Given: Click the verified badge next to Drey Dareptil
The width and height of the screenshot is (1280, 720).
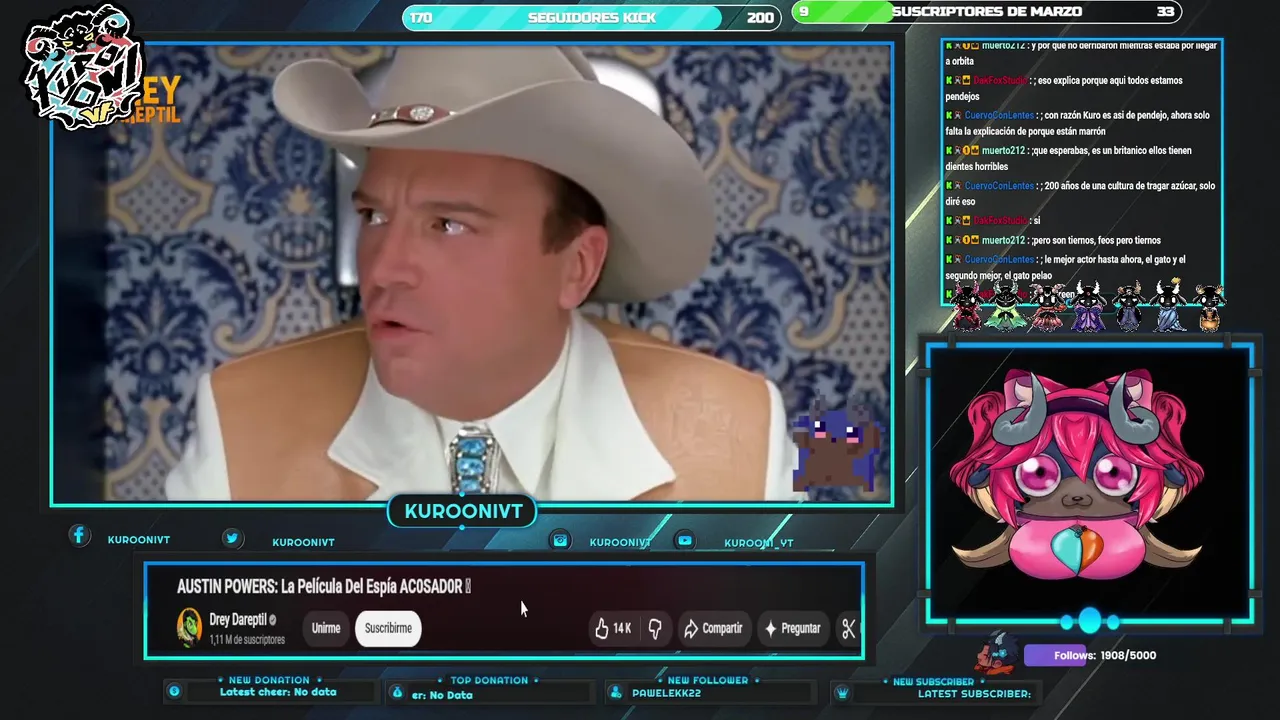Looking at the screenshot, I should (x=272, y=620).
